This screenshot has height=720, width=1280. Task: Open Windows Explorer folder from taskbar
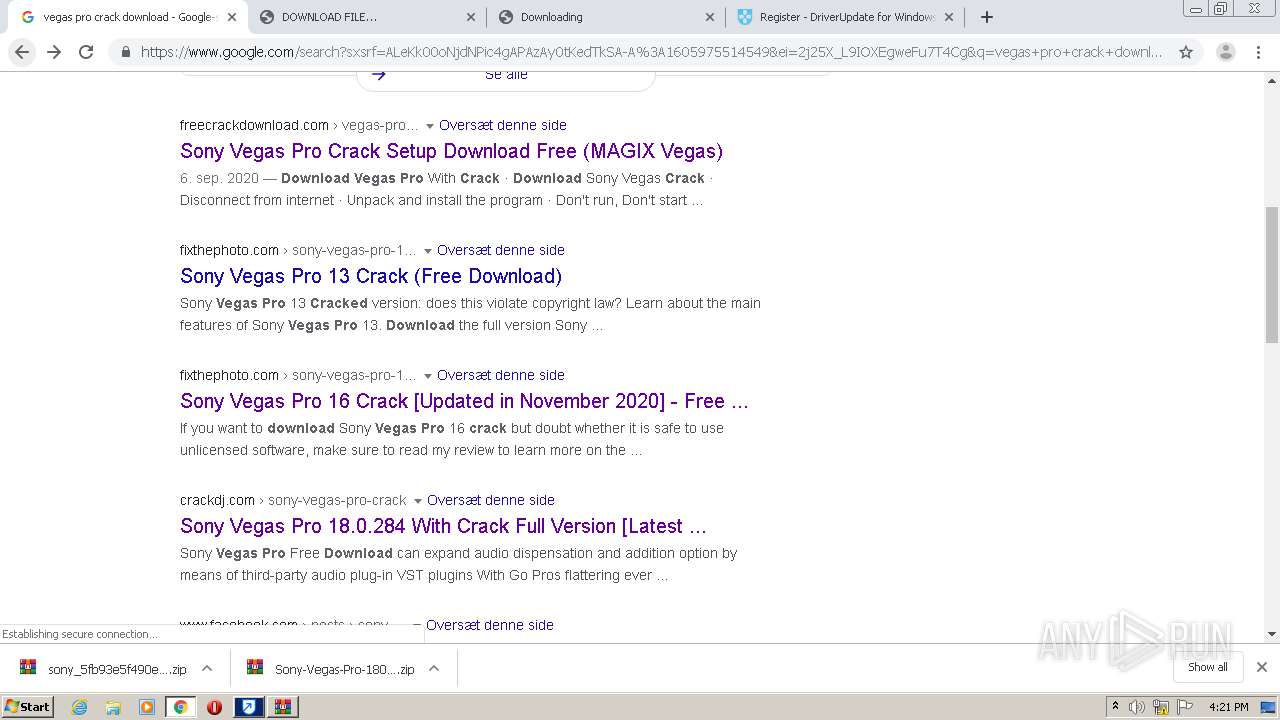tap(113, 707)
